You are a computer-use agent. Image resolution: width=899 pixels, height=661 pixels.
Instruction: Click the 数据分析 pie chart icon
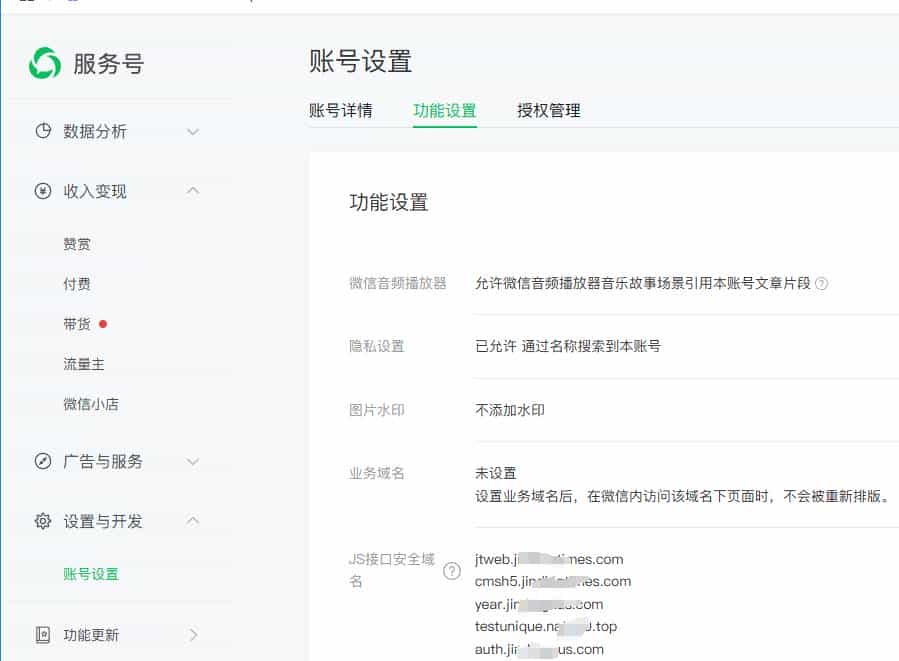[x=43, y=131]
